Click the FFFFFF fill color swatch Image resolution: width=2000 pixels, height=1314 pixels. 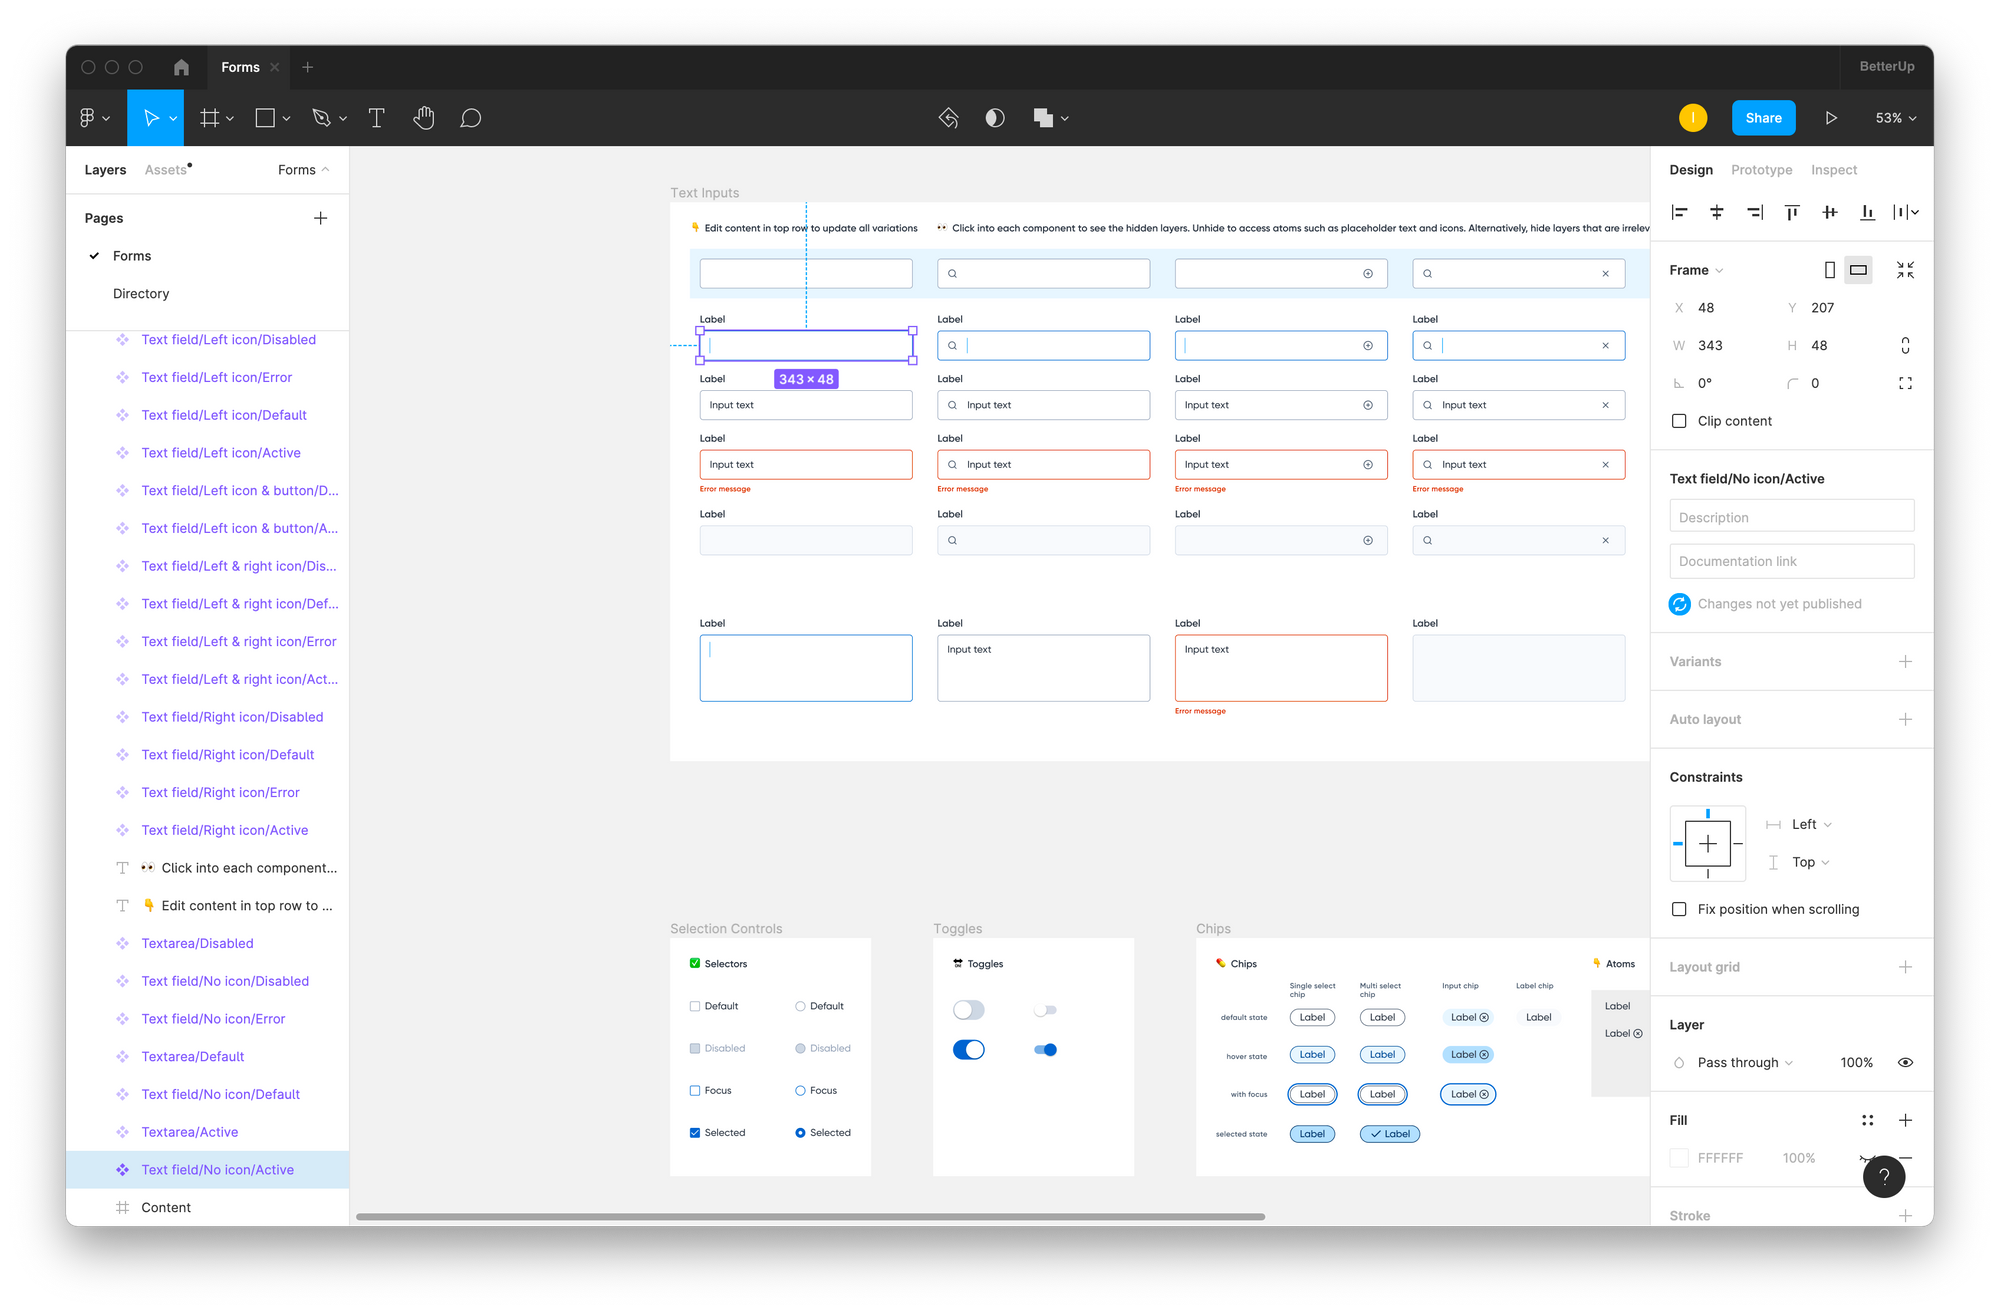pyautogui.click(x=1679, y=1158)
